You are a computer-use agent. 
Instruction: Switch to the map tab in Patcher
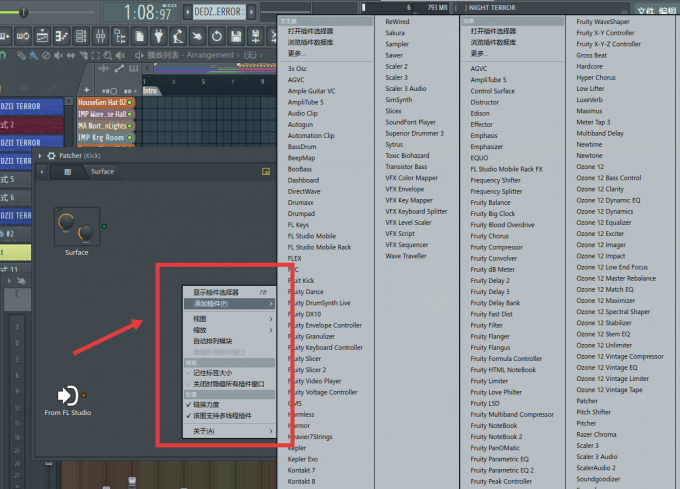coord(68,172)
